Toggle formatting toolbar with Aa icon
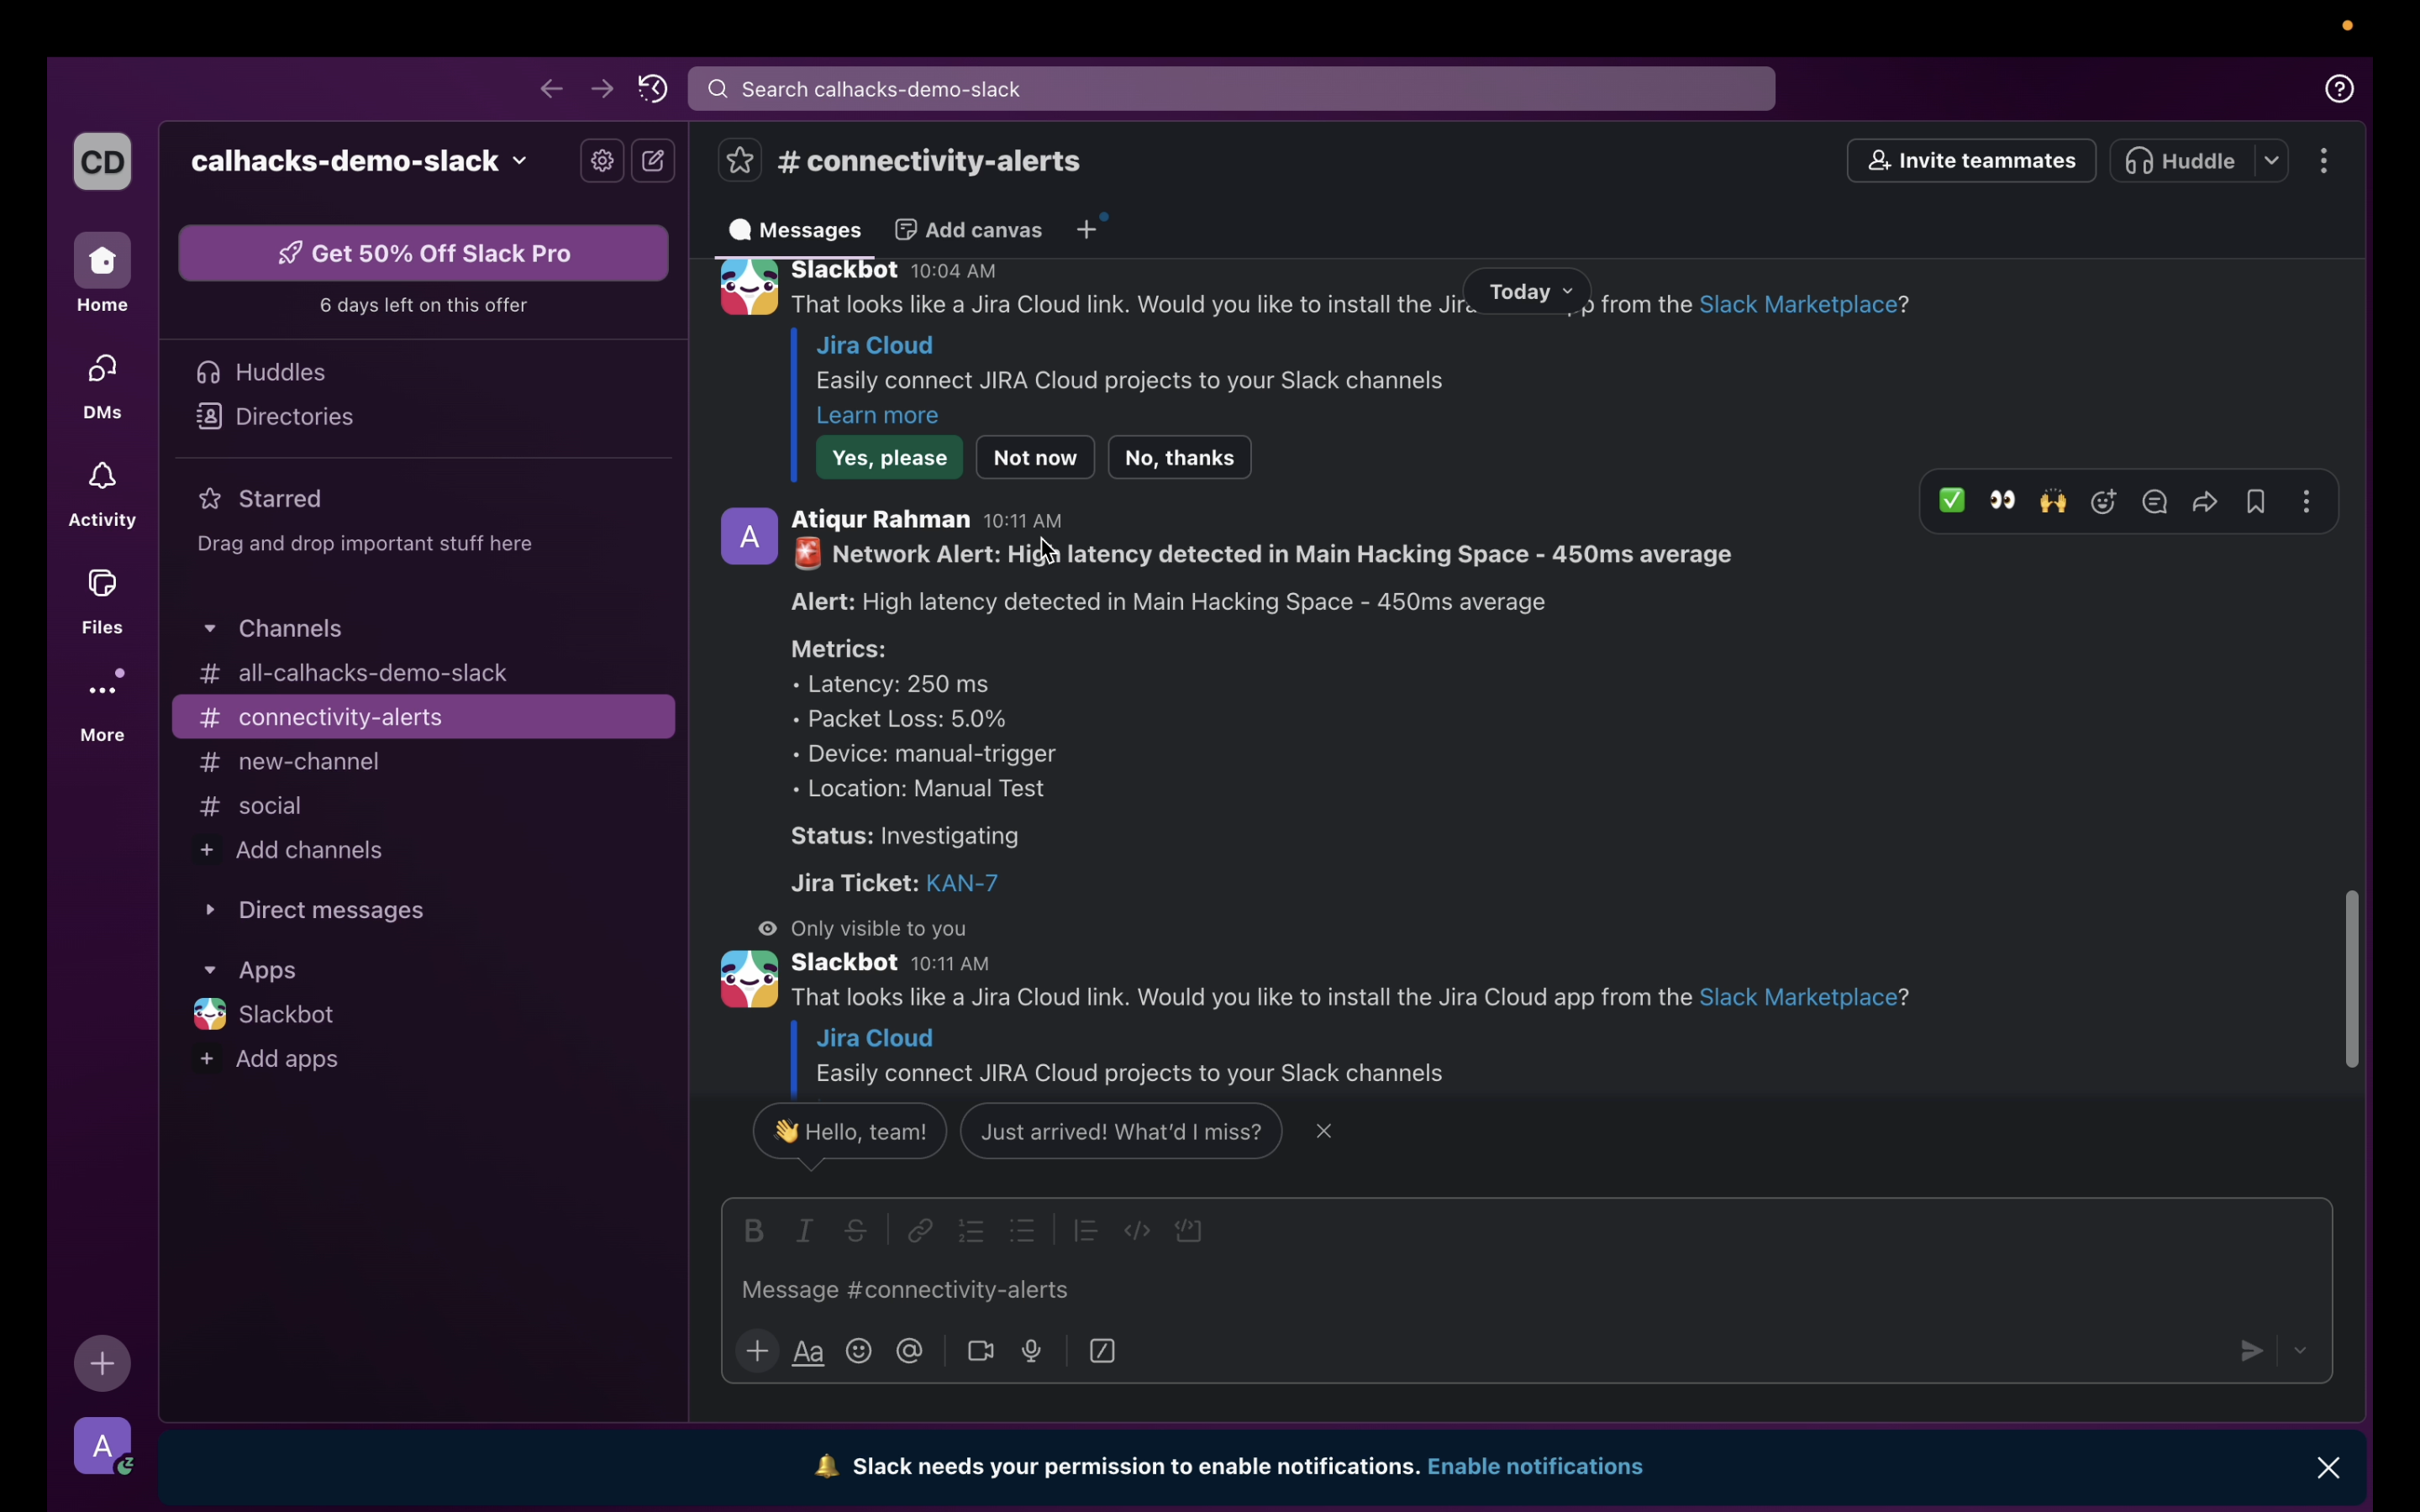The width and height of the screenshot is (2420, 1512). click(x=808, y=1352)
